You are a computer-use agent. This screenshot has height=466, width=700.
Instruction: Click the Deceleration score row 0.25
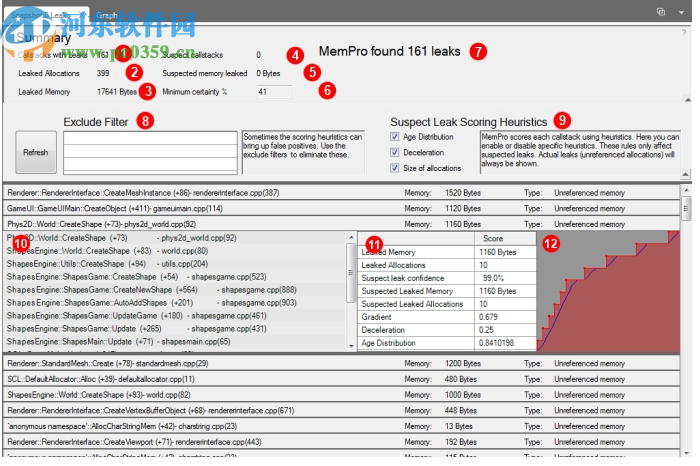tap(447, 330)
